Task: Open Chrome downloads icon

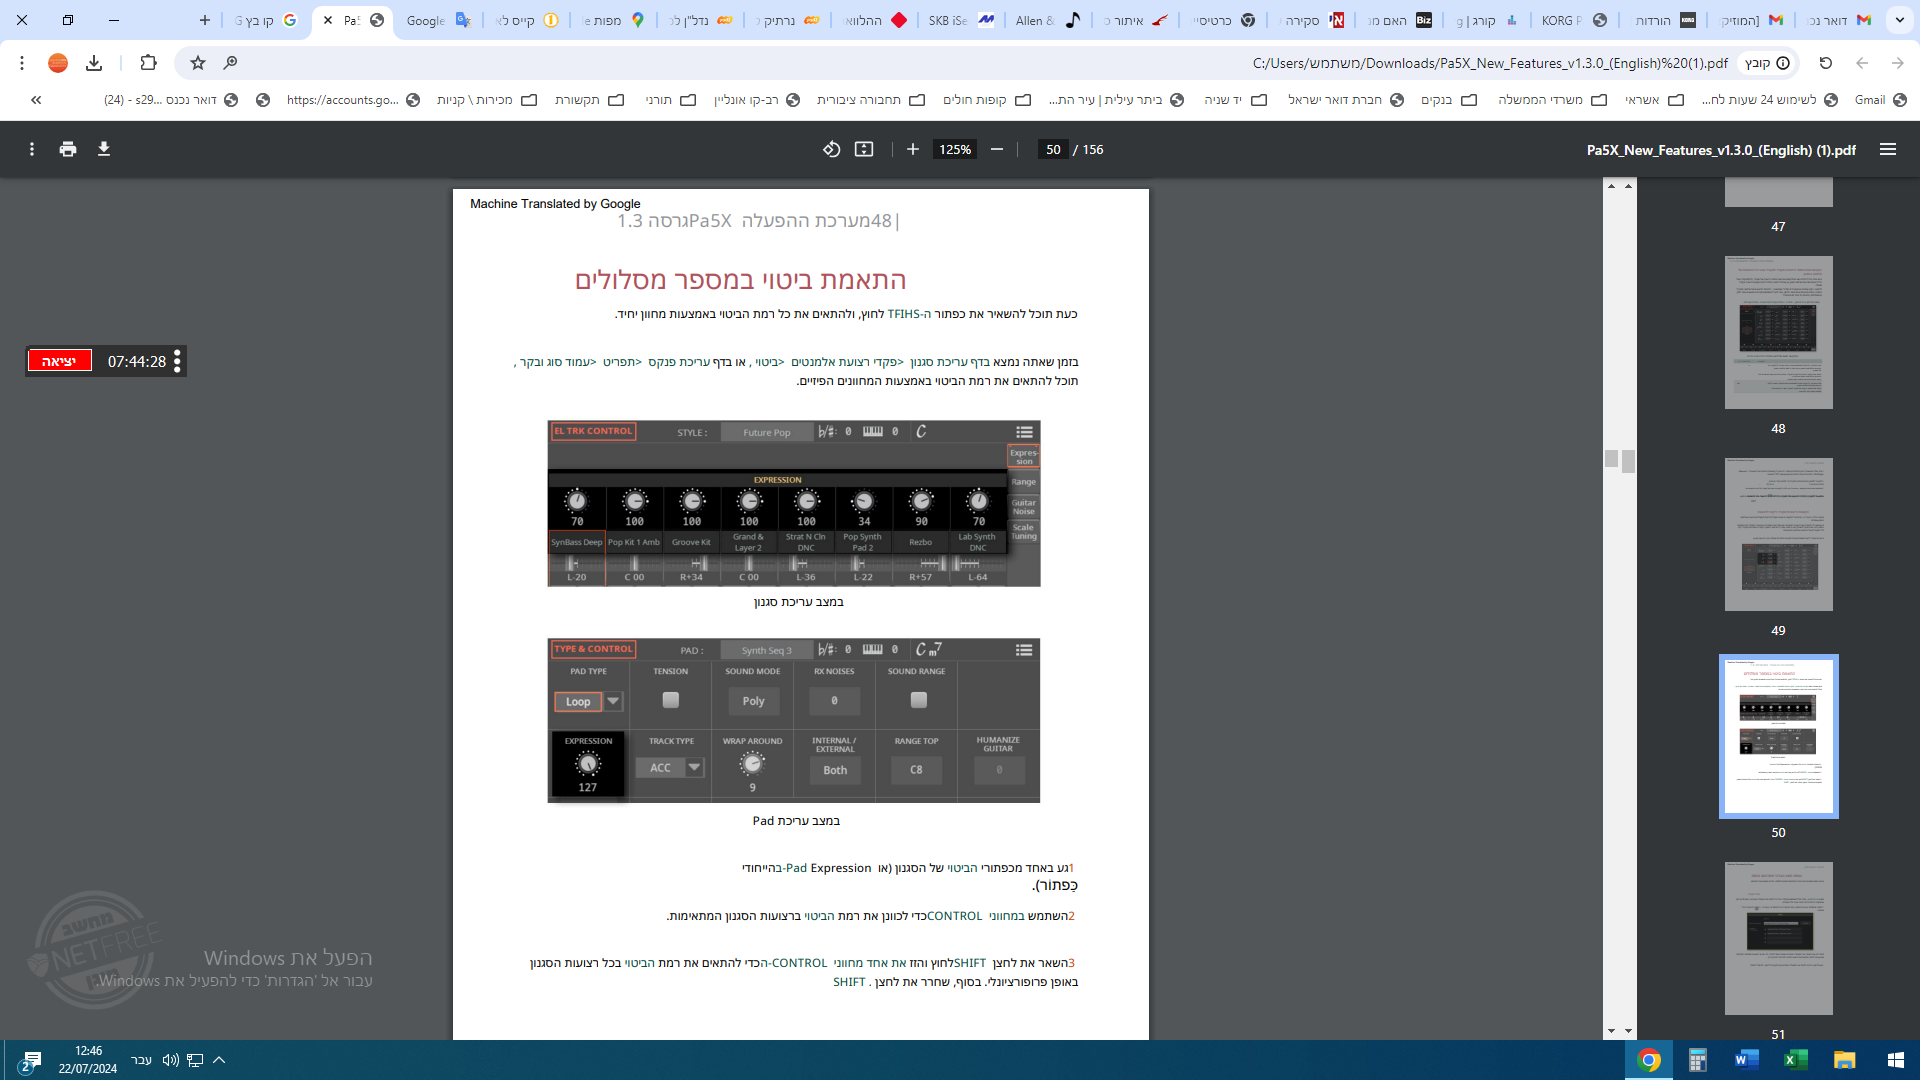Action: coord(94,63)
